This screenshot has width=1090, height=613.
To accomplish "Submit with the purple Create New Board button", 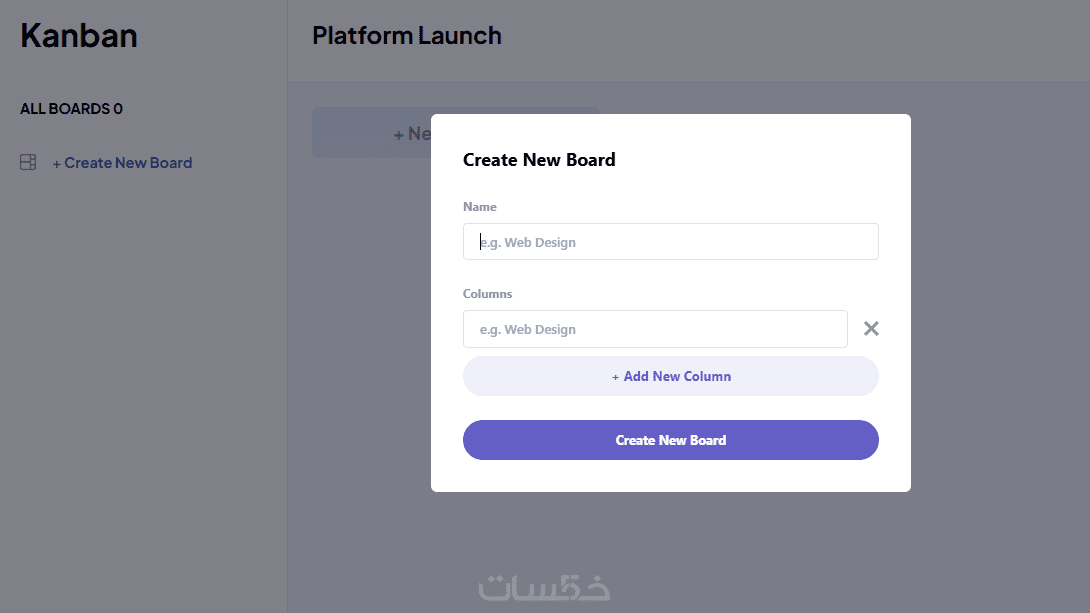I will 670,440.
